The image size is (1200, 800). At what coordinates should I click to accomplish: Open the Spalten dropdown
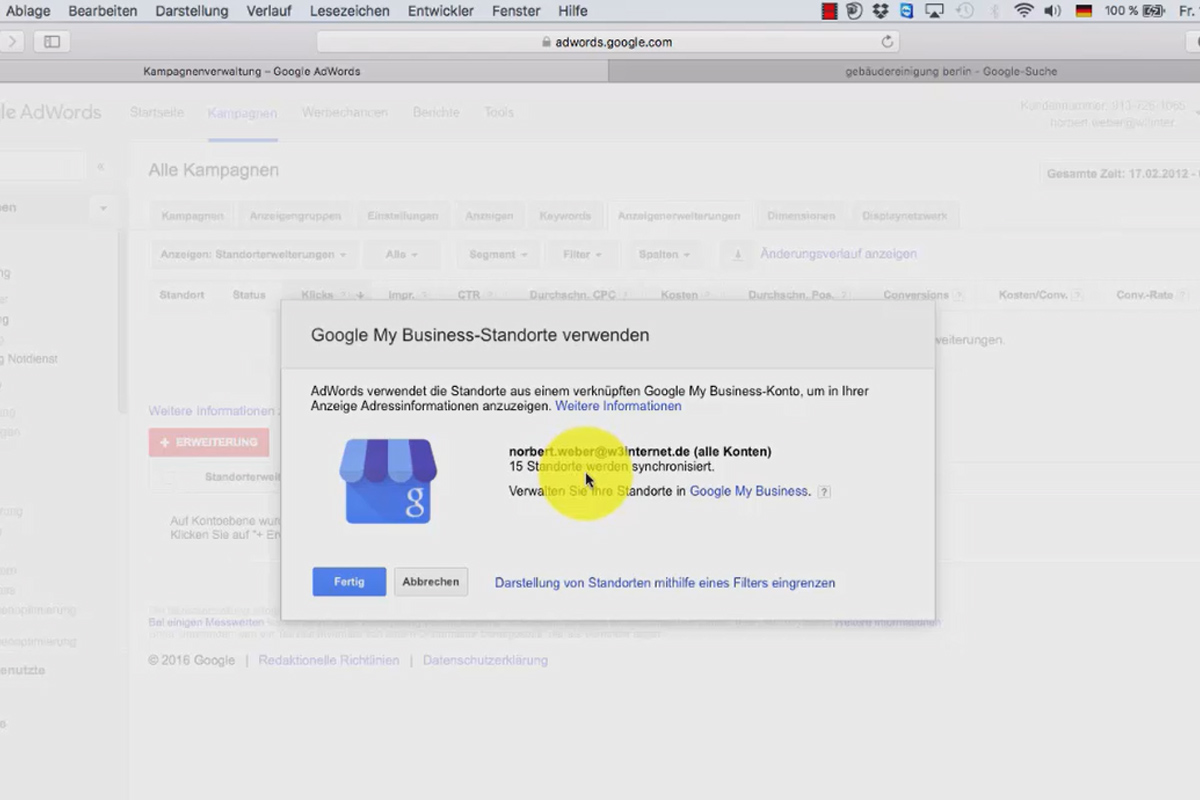coord(664,254)
